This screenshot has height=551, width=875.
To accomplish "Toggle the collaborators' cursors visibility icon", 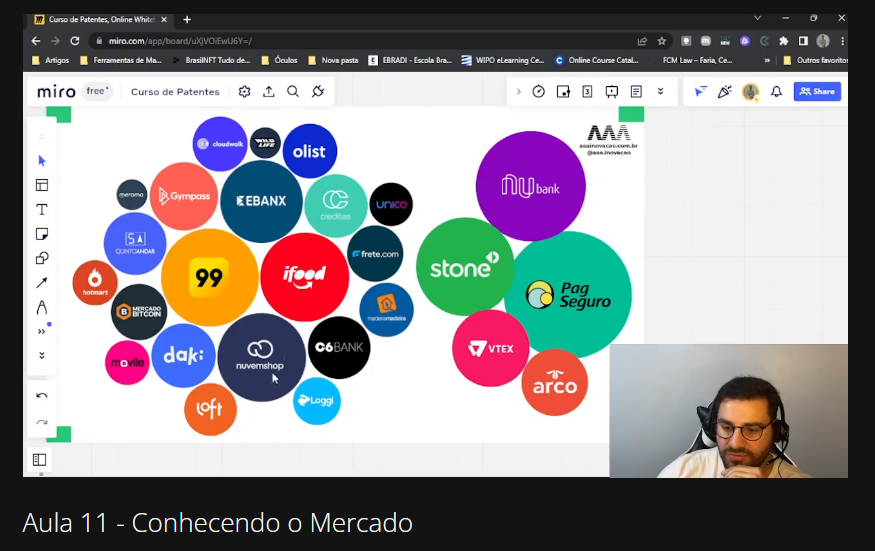I will [700, 92].
